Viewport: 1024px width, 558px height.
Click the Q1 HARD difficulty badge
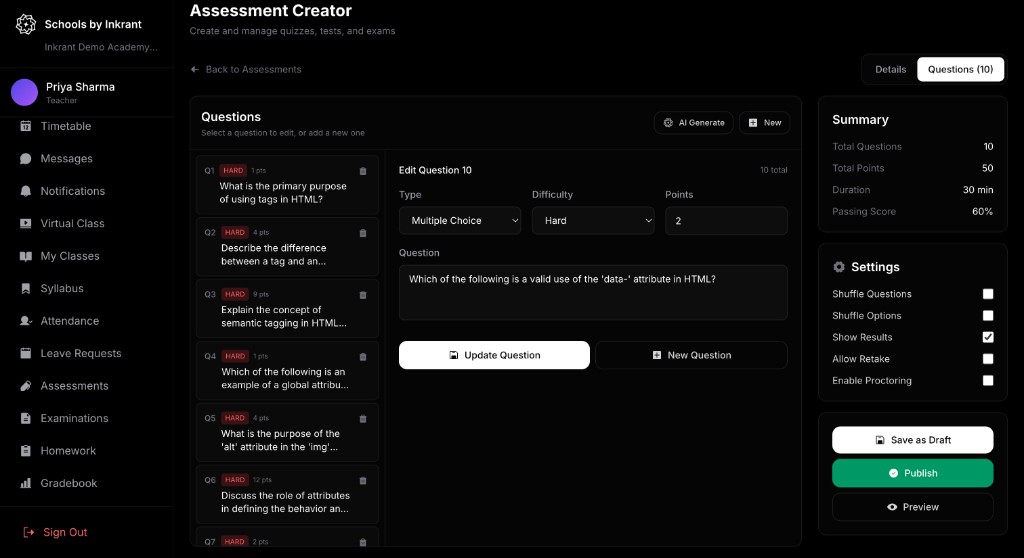tap(233, 171)
